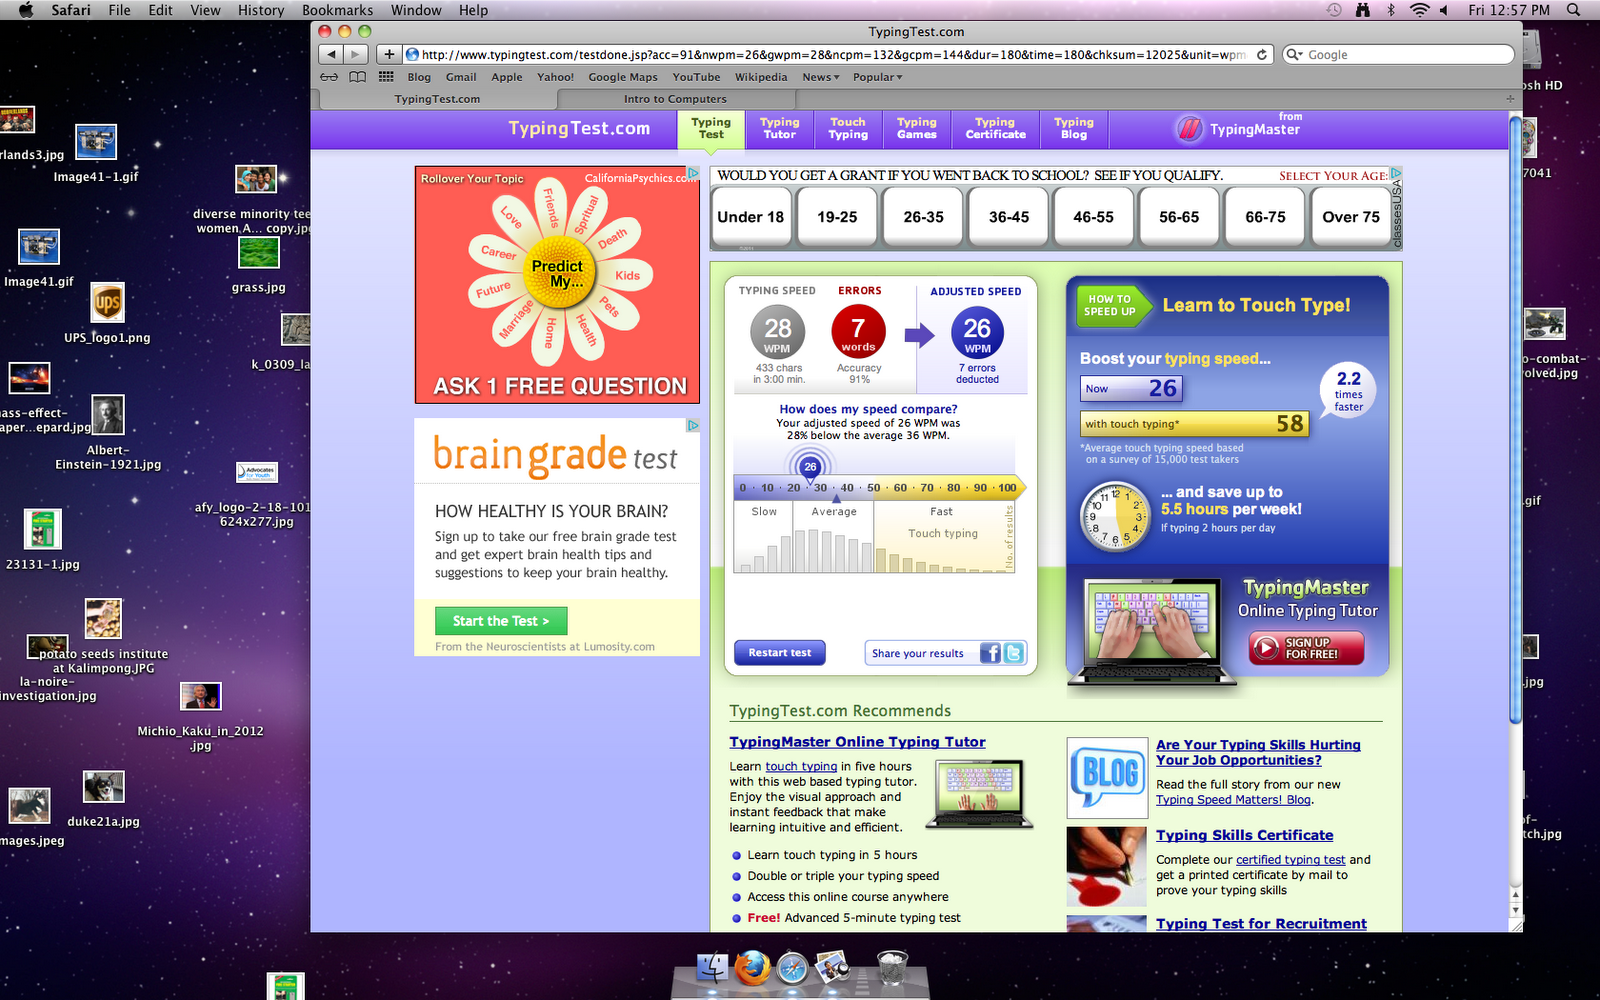Viewport: 1600px width, 1000px height.
Task: Share results on Twitter icon
Action: click(x=1013, y=653)
